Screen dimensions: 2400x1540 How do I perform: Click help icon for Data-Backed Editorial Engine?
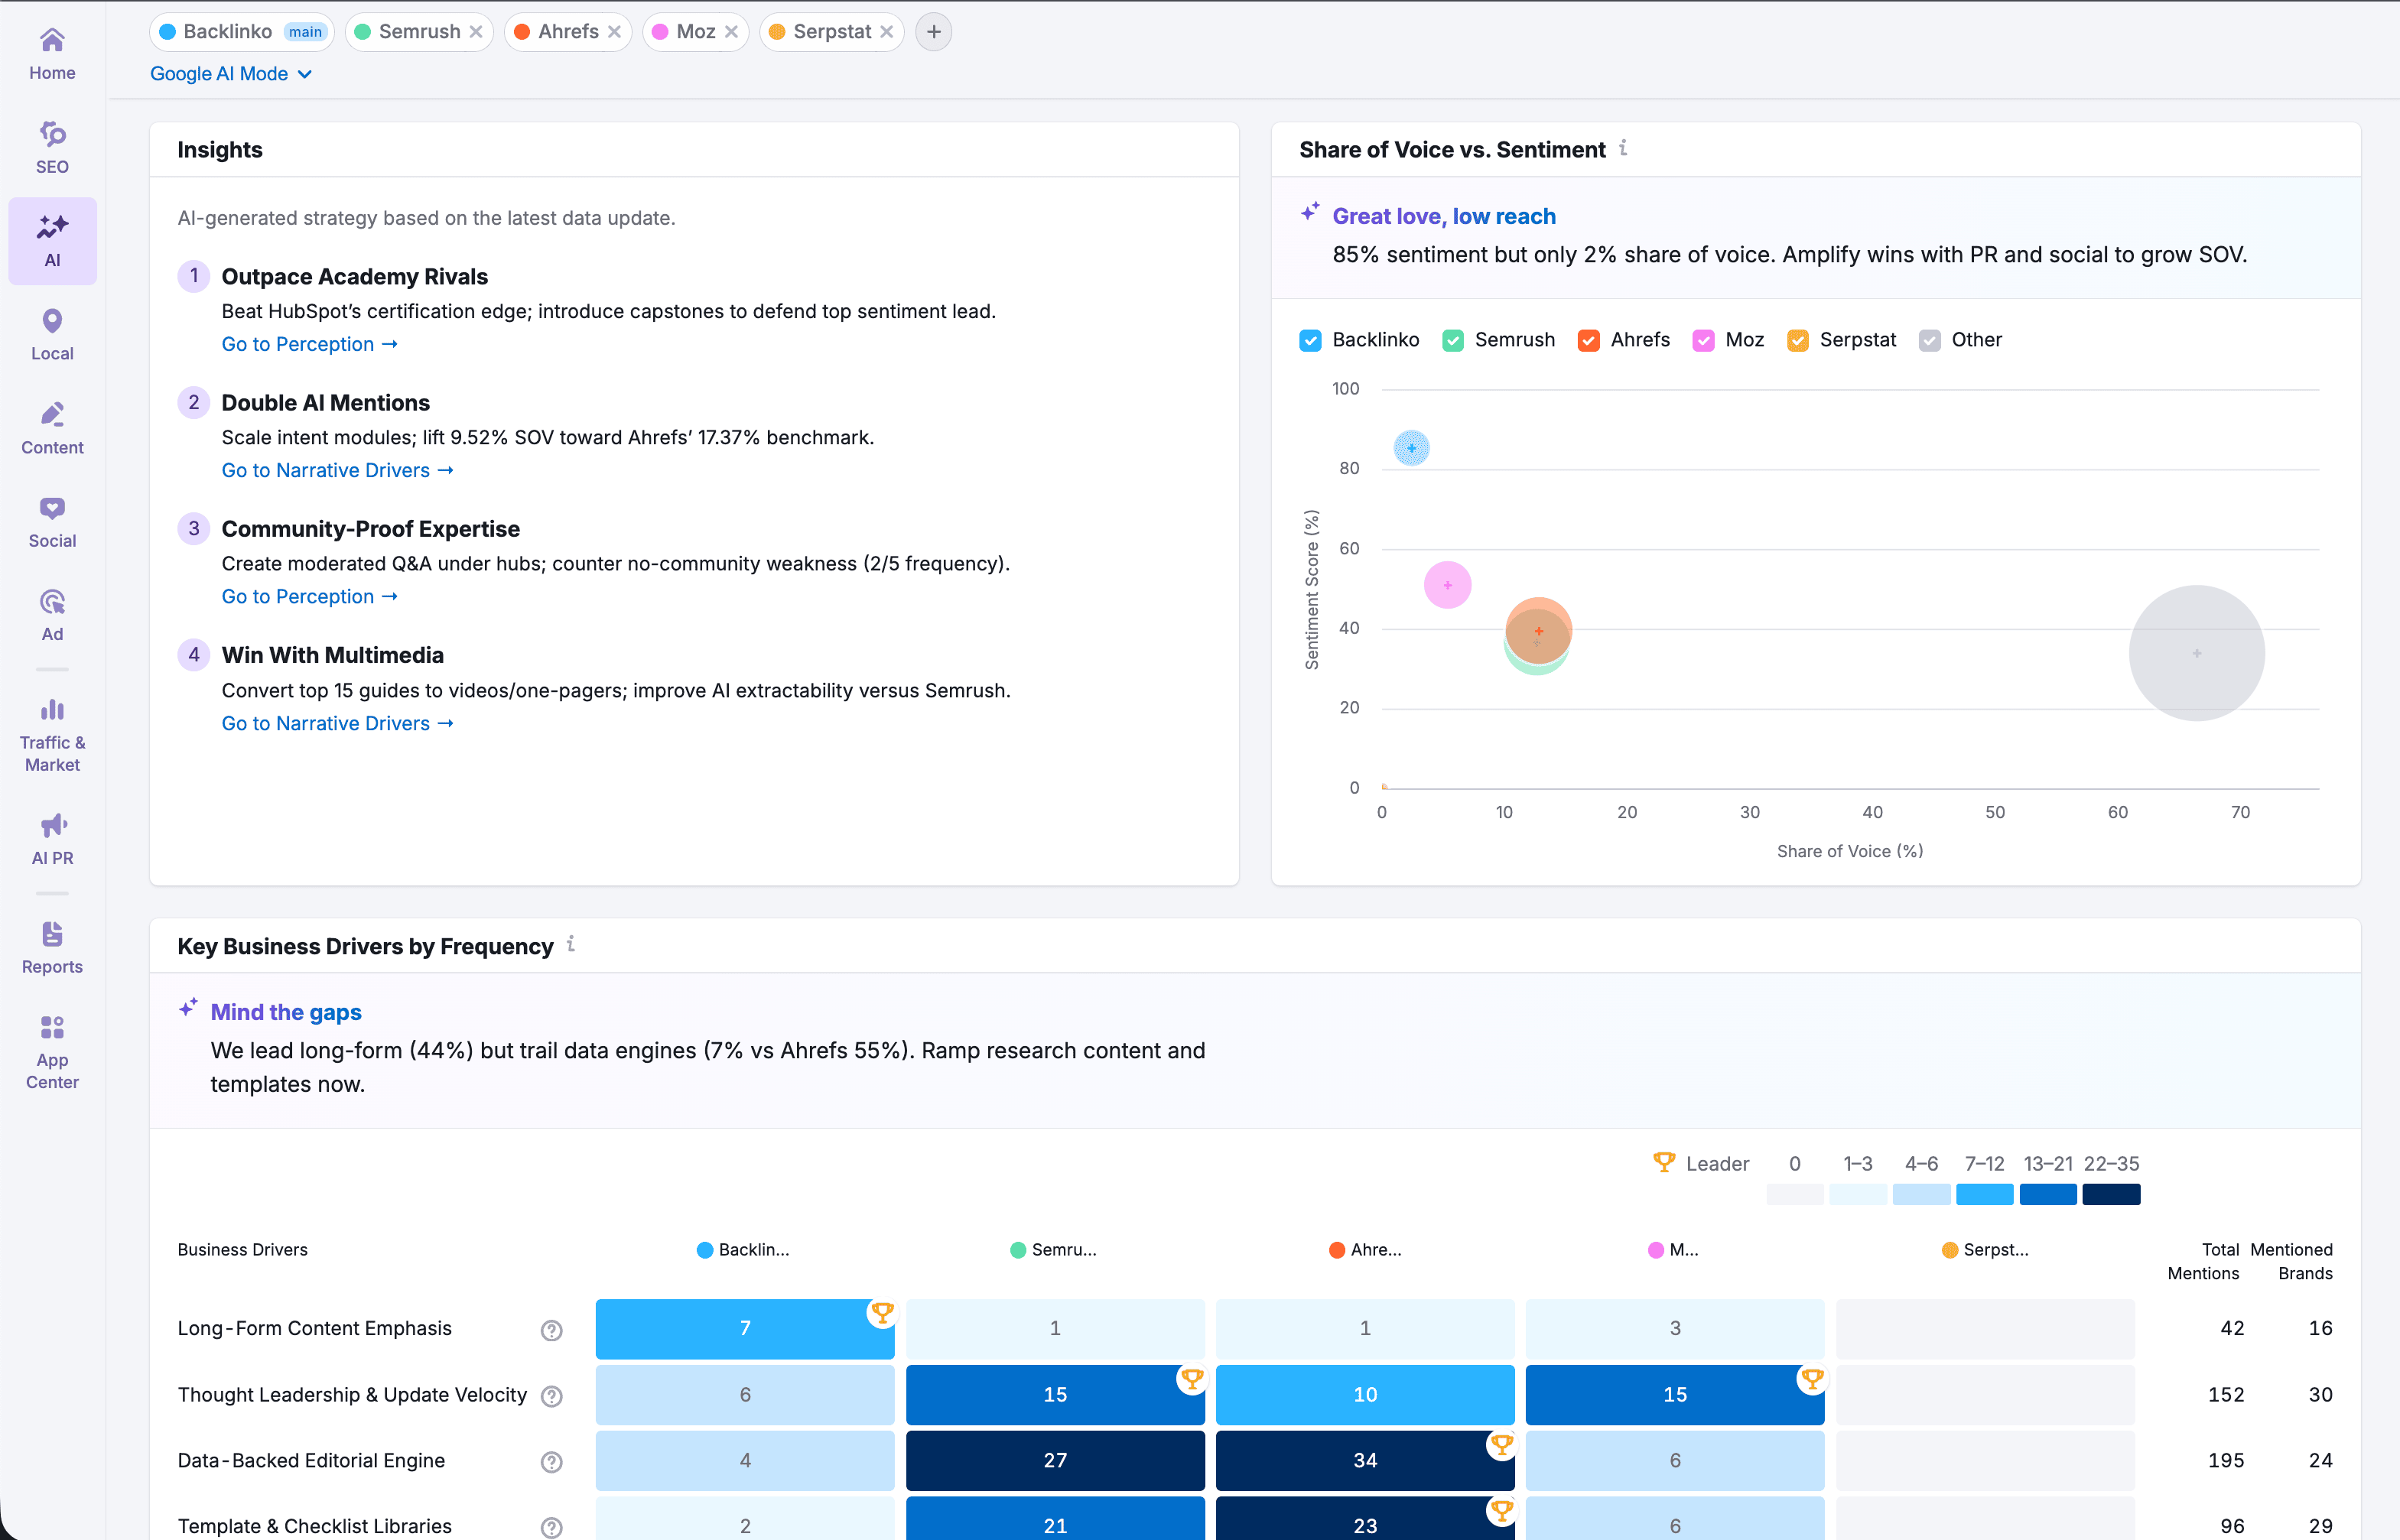point(551,1462)
